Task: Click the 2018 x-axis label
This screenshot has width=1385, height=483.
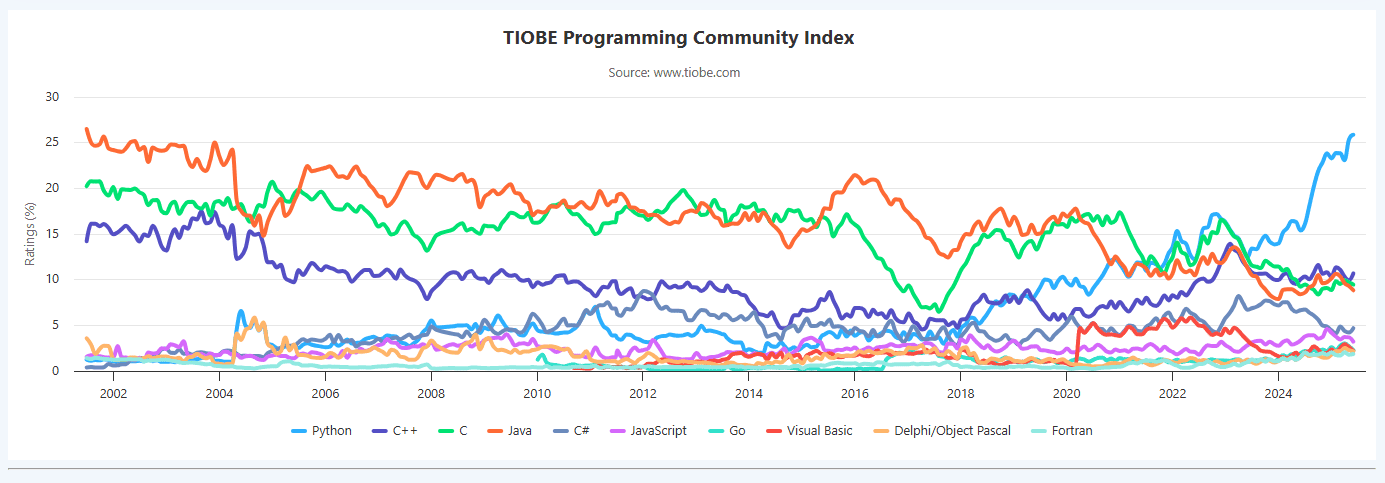Action: pyautogui.click(x=961, y=393)
